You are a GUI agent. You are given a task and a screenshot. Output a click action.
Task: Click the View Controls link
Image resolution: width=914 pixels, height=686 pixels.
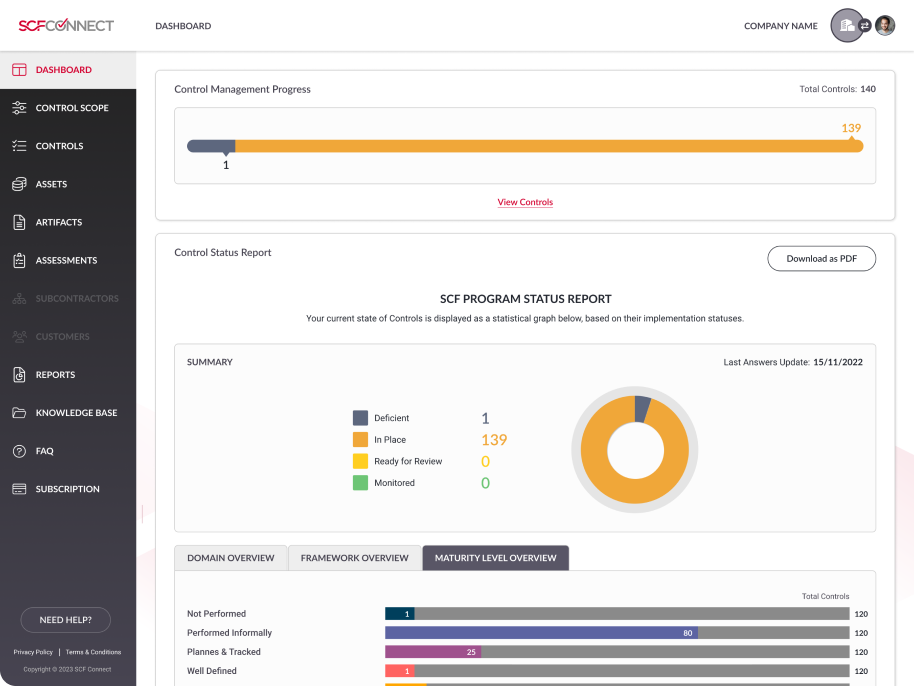[x=525, y=202]
